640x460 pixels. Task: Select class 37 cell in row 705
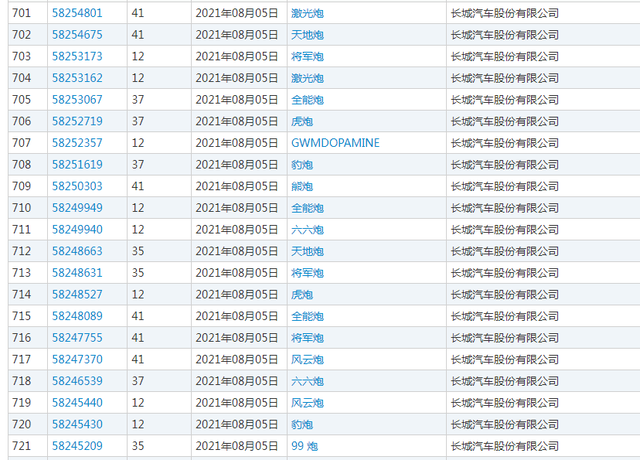159,100
